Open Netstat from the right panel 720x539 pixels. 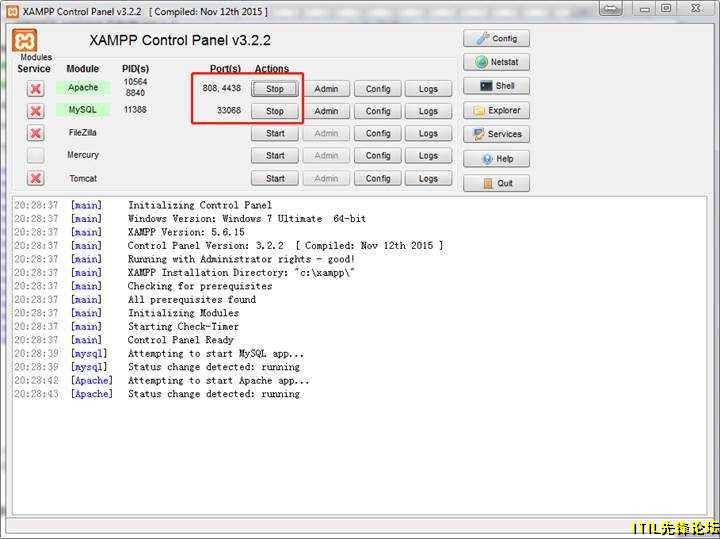tap(496, 62)
